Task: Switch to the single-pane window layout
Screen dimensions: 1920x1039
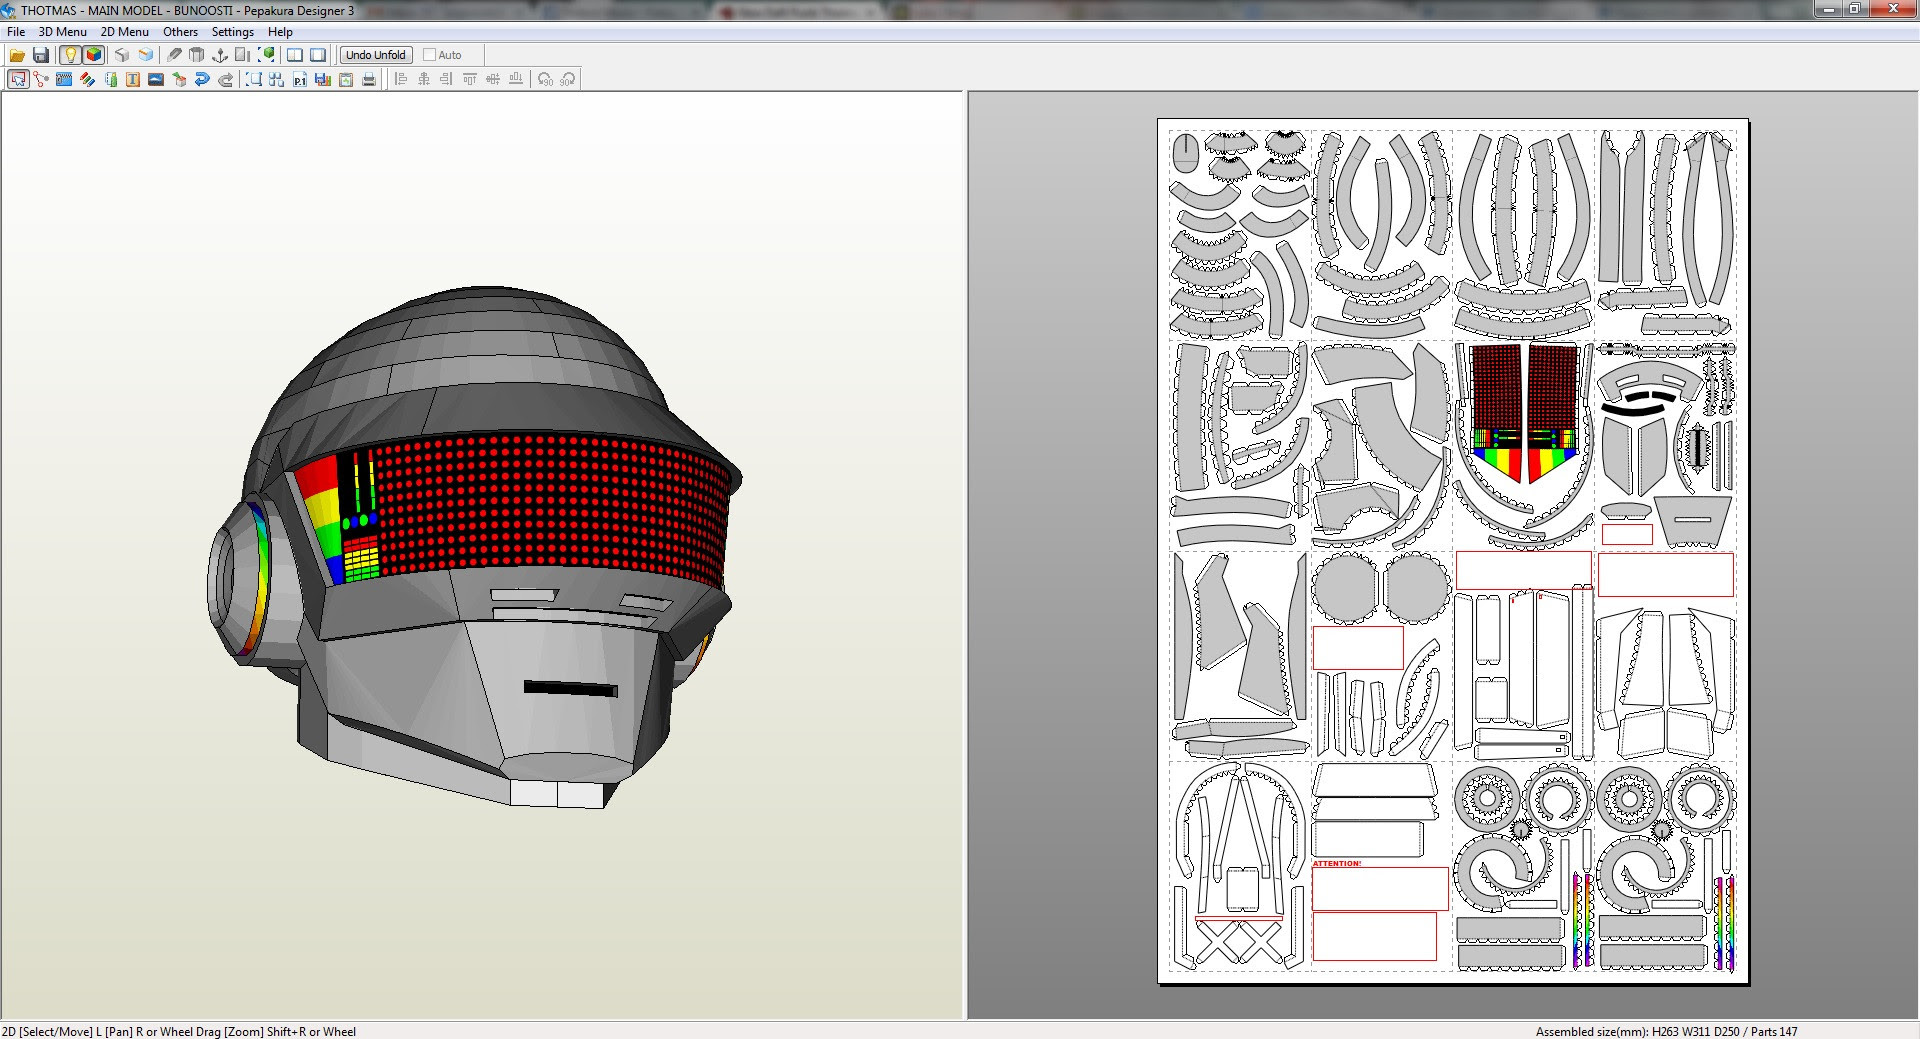Action: tap(318, 55)
